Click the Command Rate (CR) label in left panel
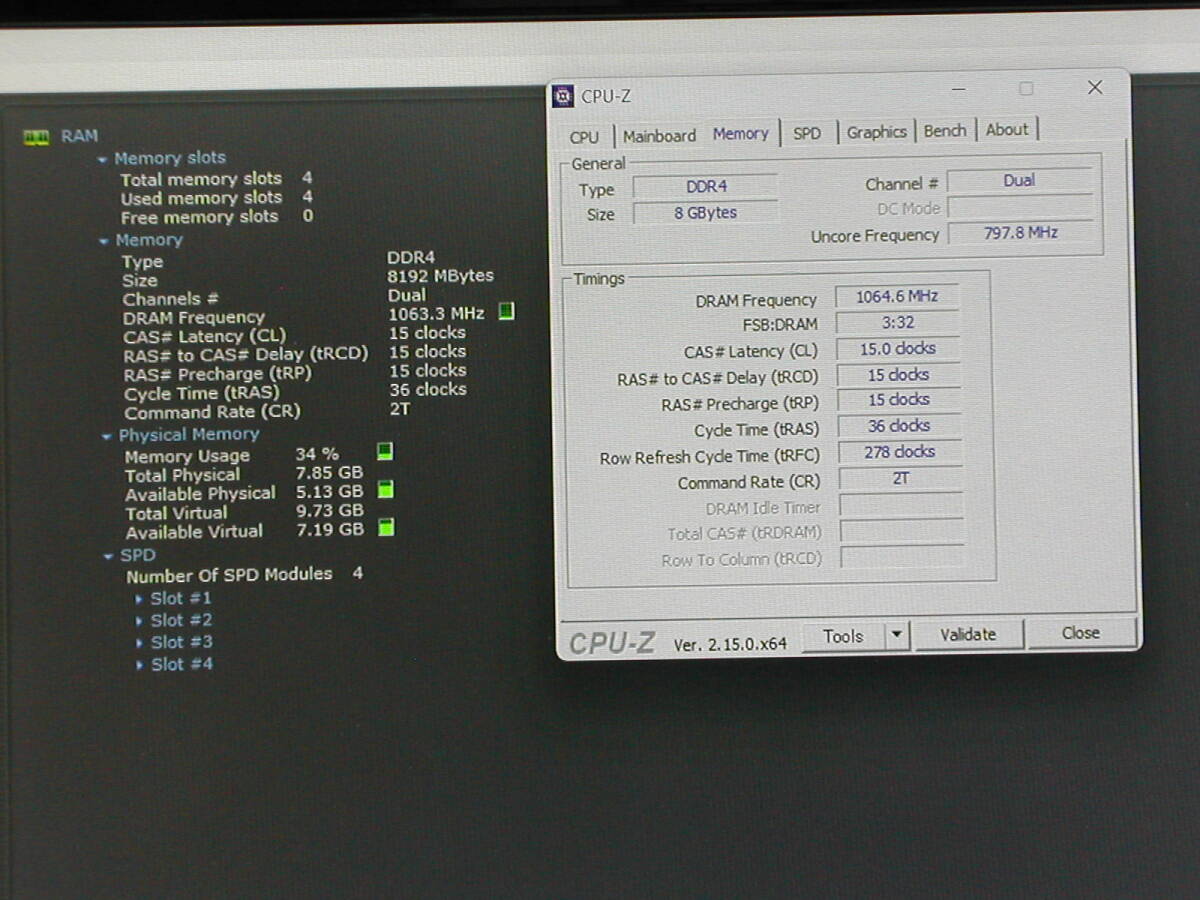This screenshot has width=1200, height=900. pyautogui.click(x=212, y=412)
